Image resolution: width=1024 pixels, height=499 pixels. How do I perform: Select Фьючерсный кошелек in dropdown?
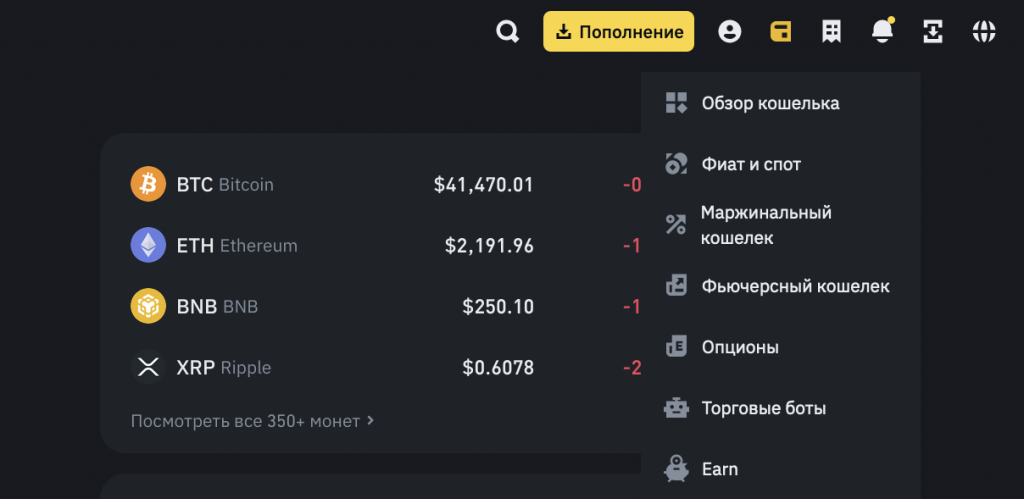coord(795,287)
